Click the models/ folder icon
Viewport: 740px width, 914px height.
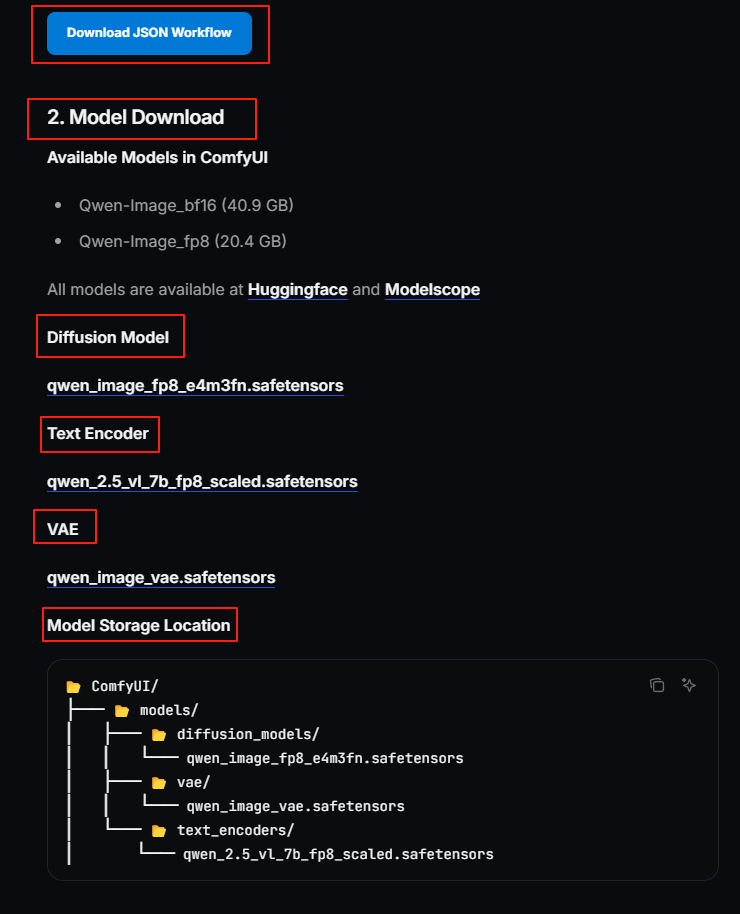121,711
